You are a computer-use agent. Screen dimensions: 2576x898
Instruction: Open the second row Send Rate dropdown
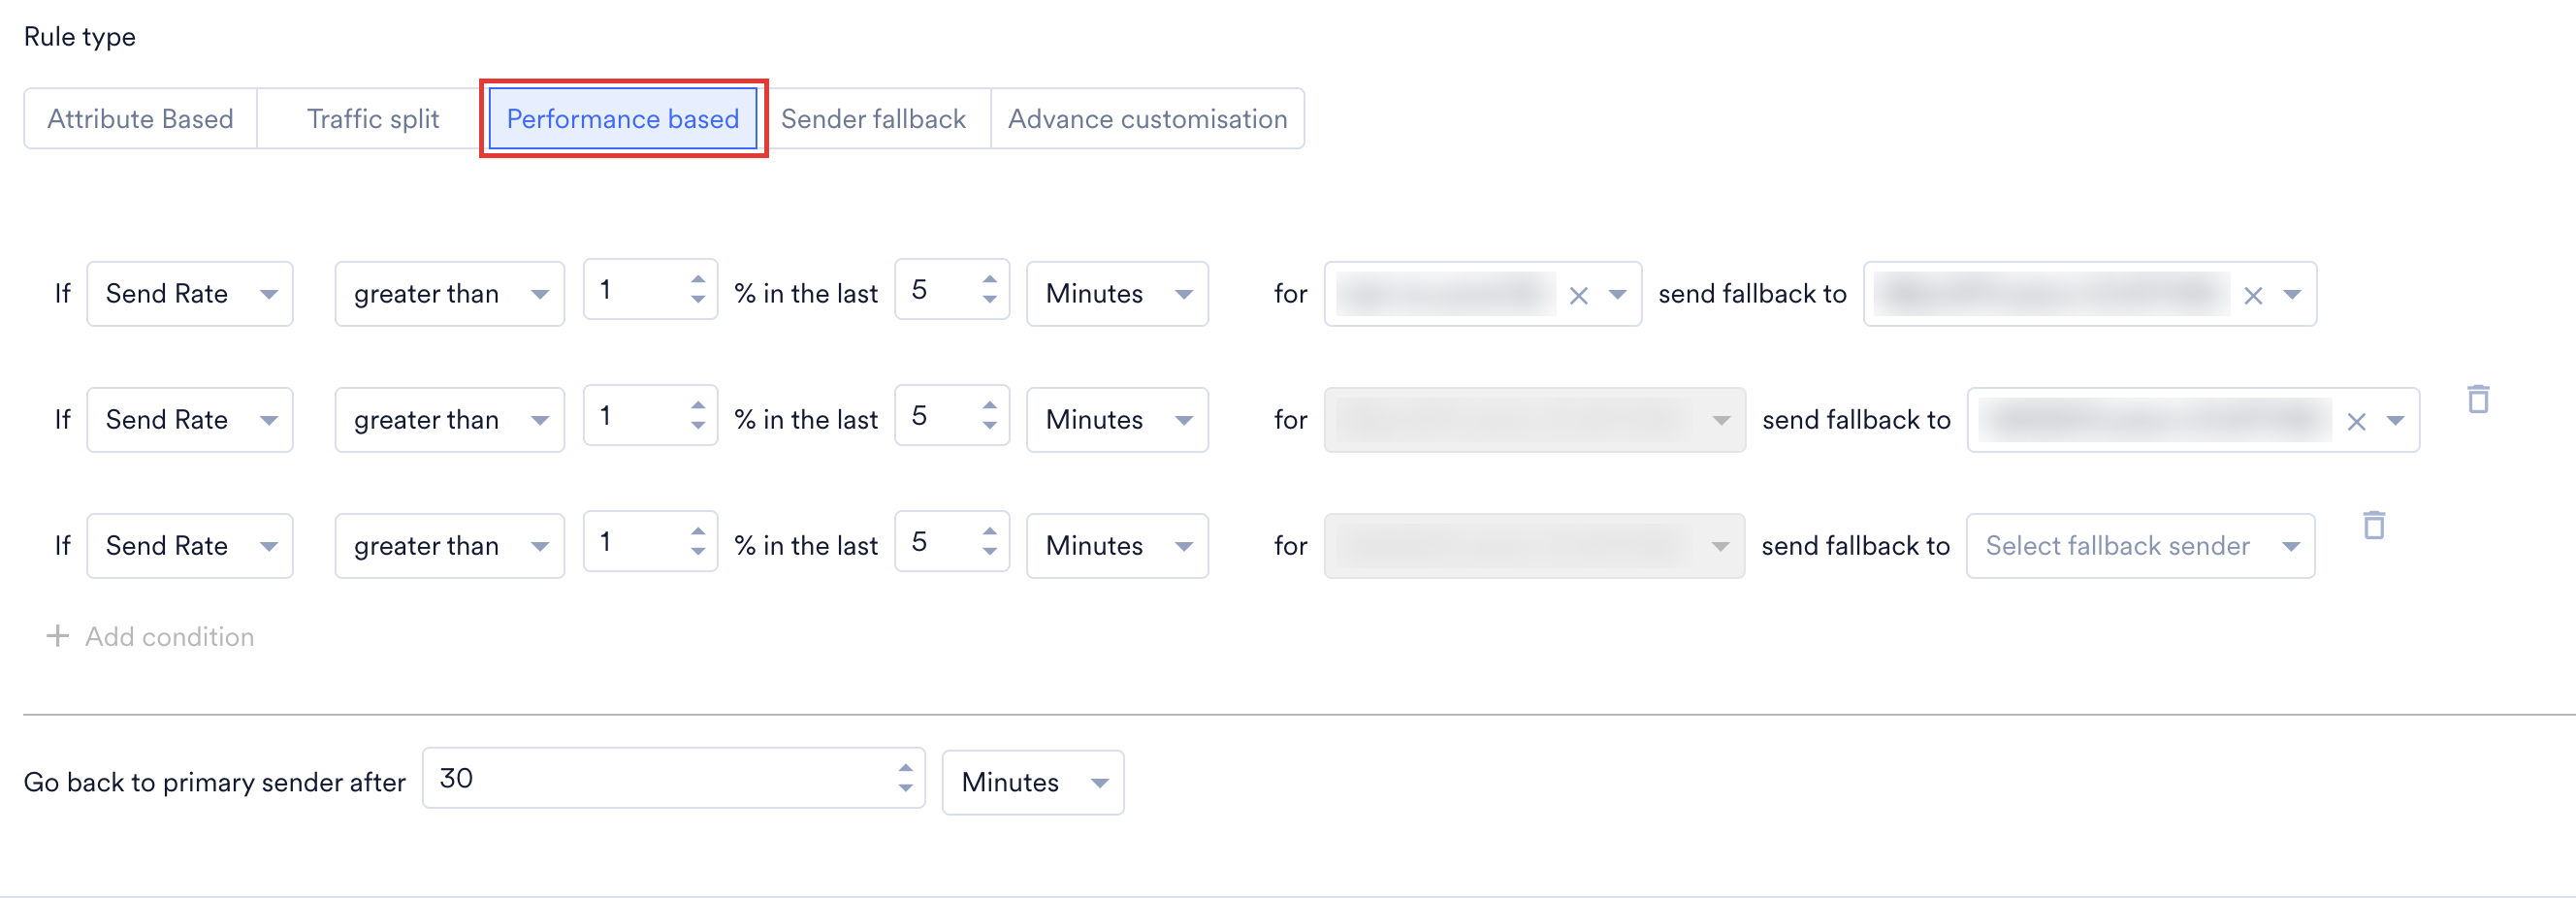(x=190, y=420)
